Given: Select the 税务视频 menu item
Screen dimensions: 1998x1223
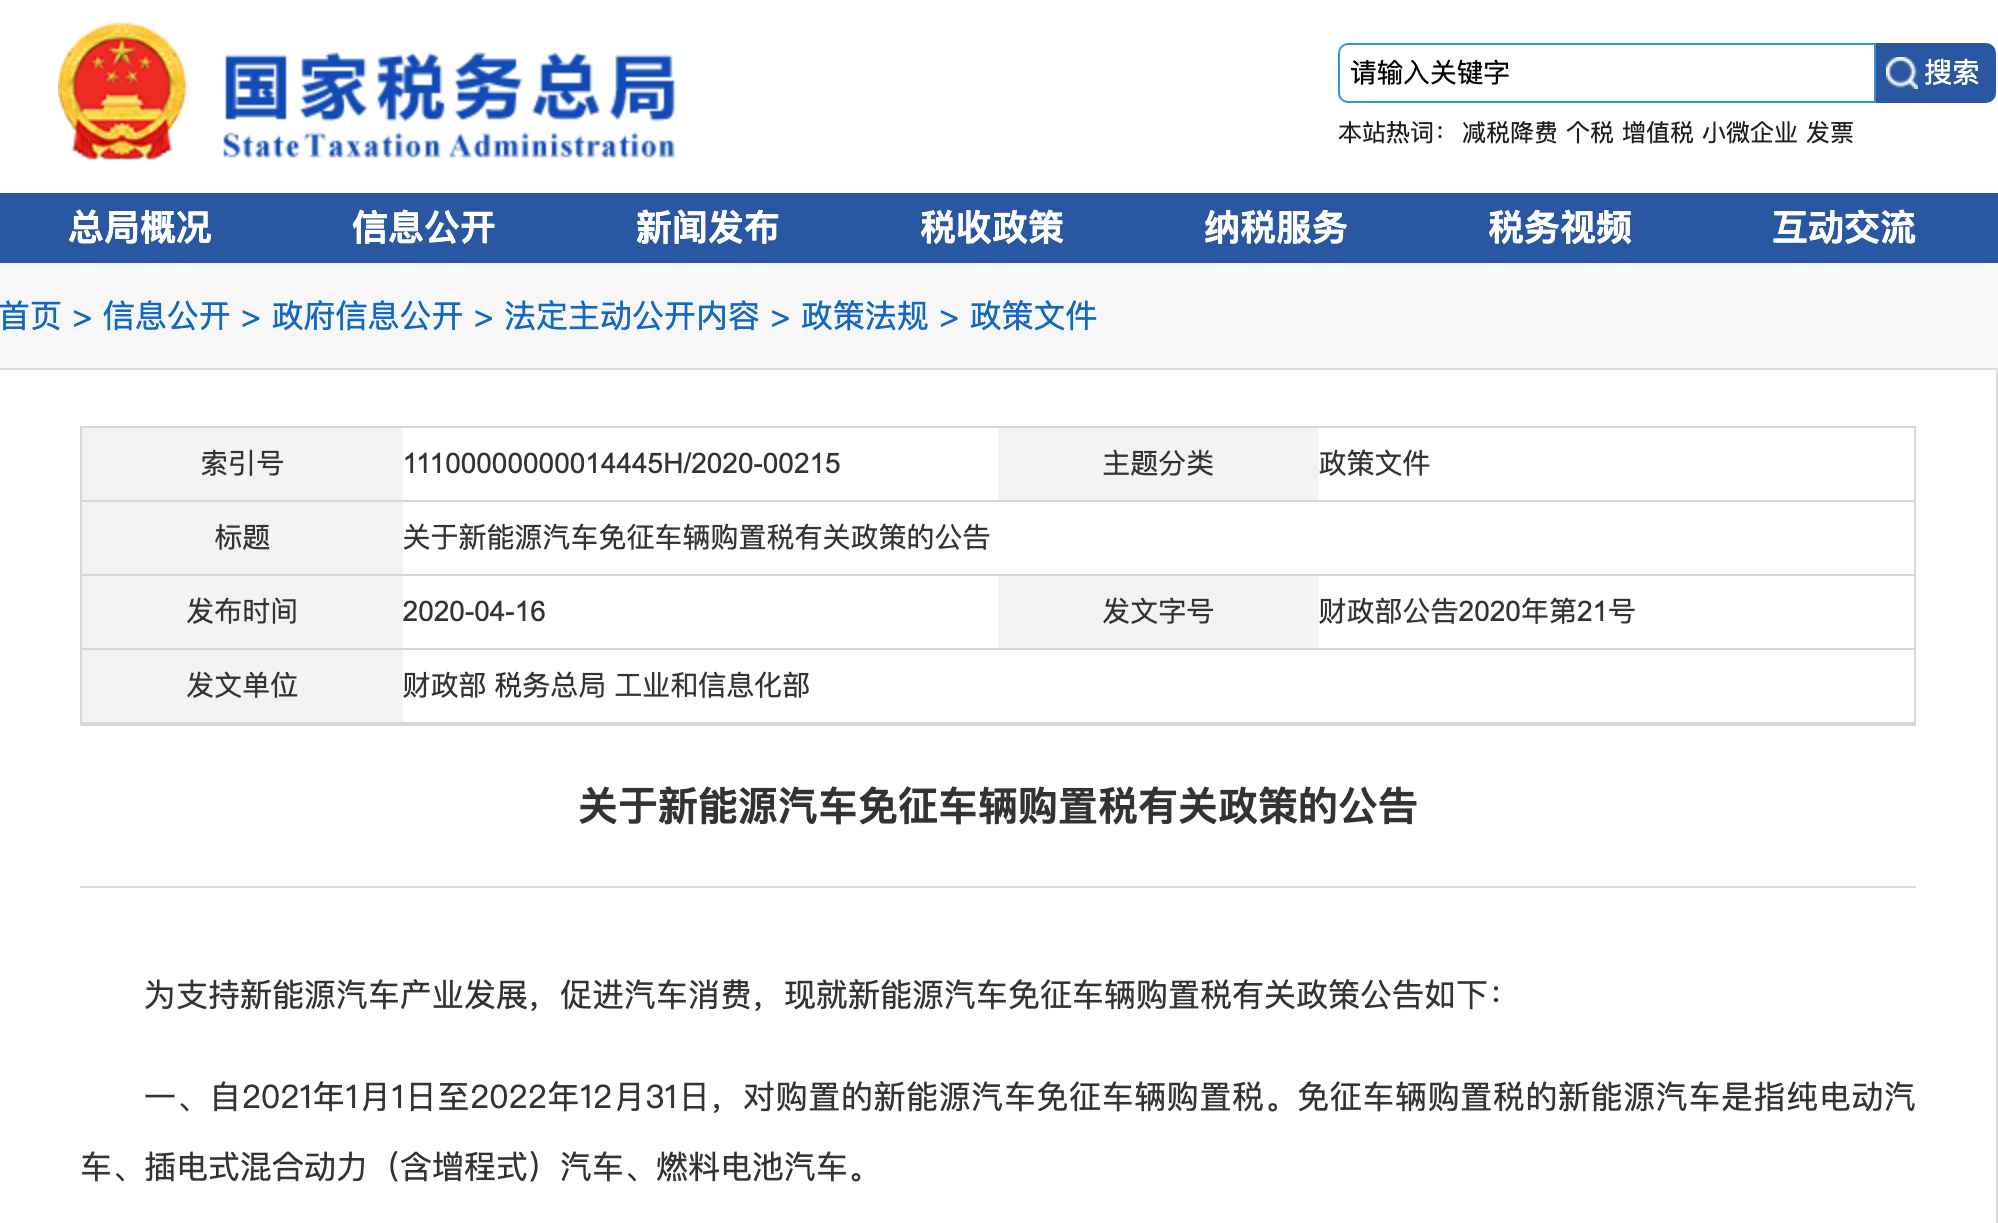Looking at the screenshot, I should (1560, 228).
